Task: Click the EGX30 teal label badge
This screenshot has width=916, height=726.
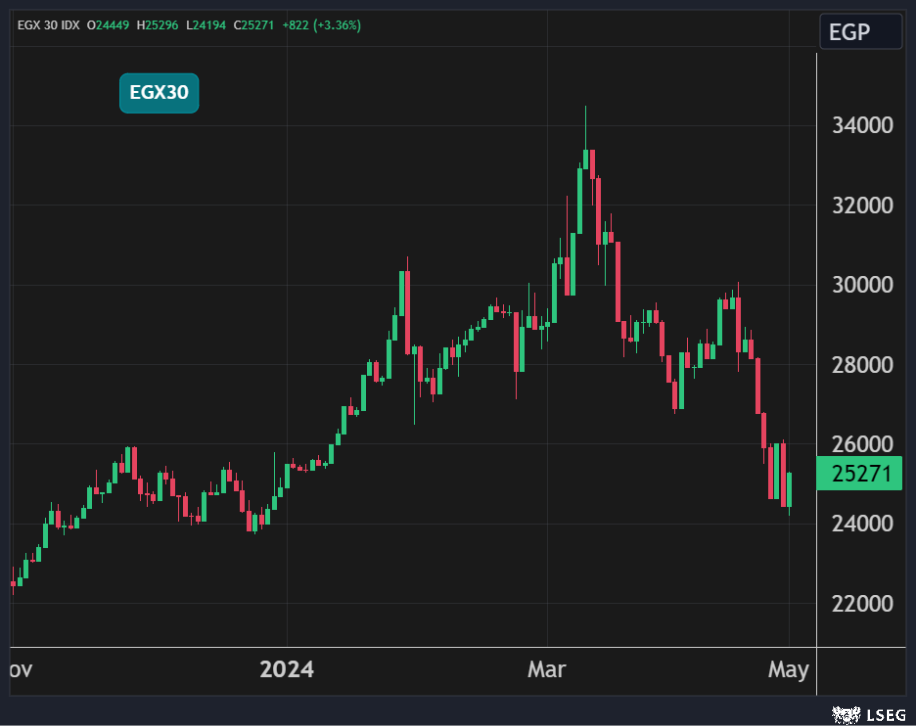Action: [159, 94]
